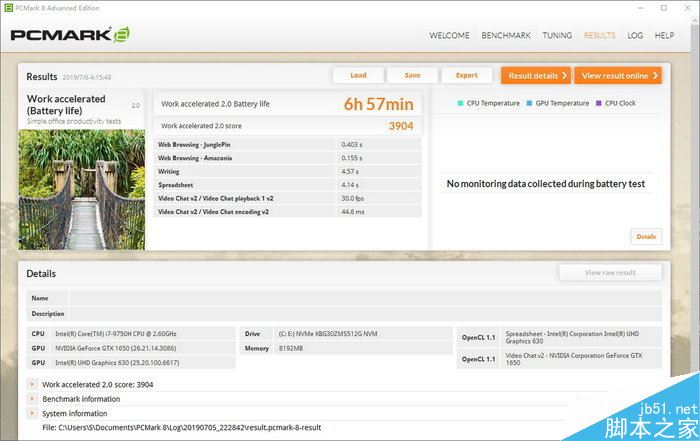Click the Export button
The width and height of the screenshot is (700, 441).
tap(466, 75)
